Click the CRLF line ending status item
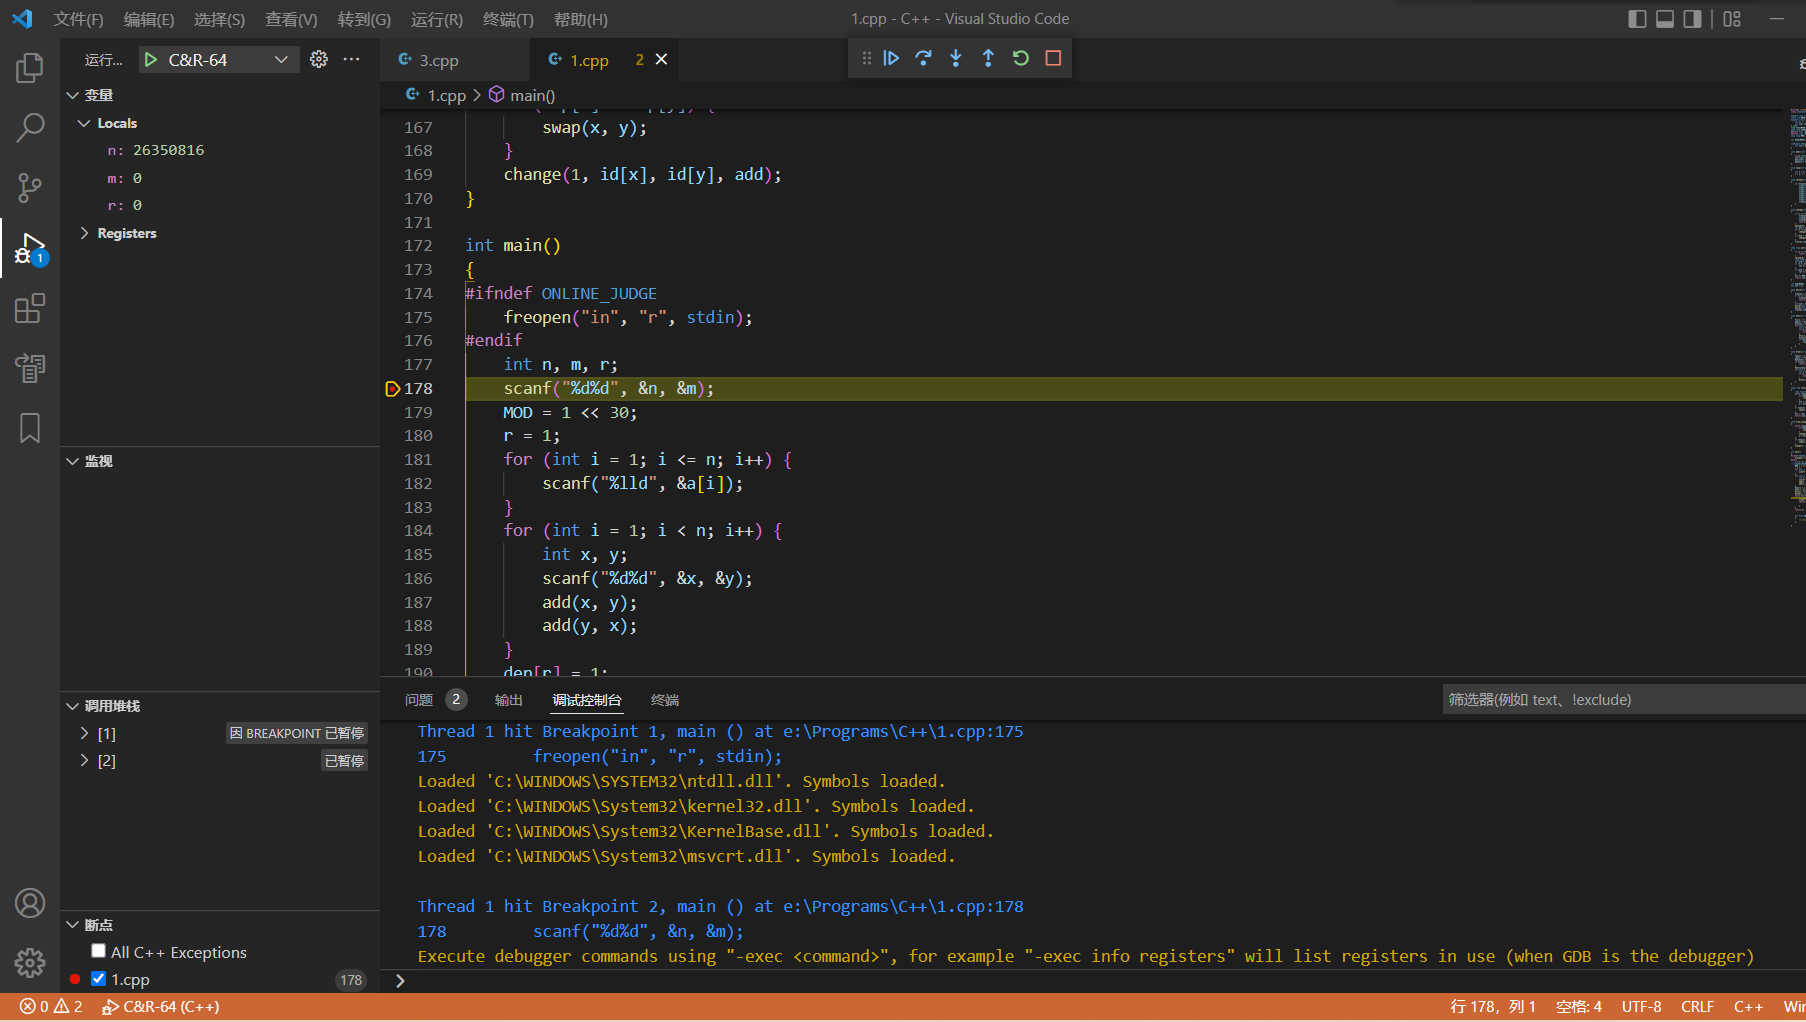 click(1697, 1007)
